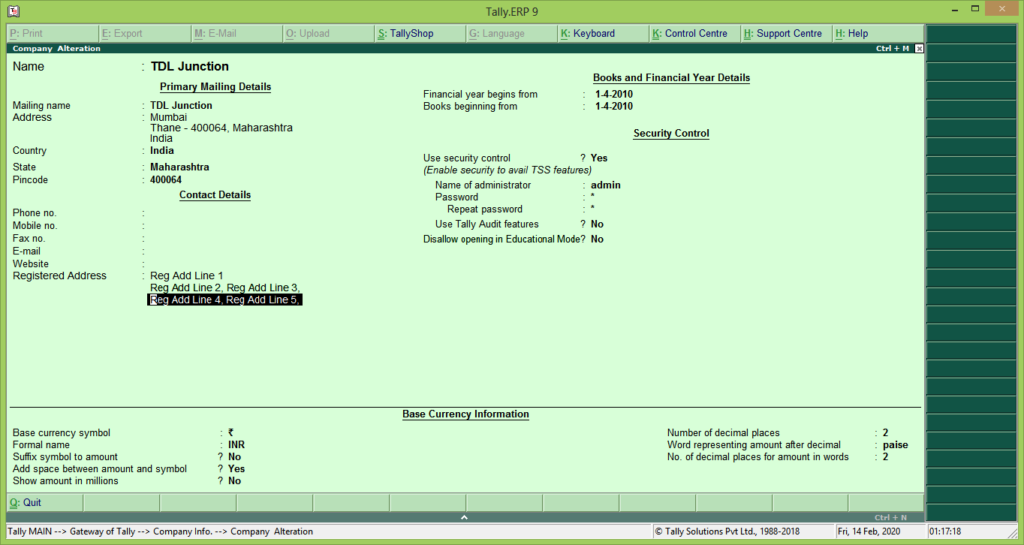Edit the Formal name INR field
Viewport: 1024px width, 545px height.
click(236, 444)
